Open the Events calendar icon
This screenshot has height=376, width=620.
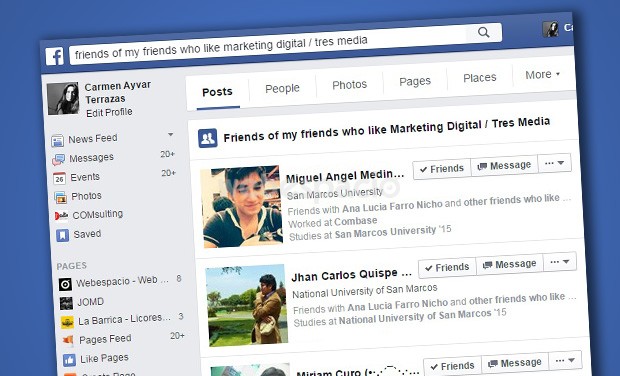pos(59,178)
